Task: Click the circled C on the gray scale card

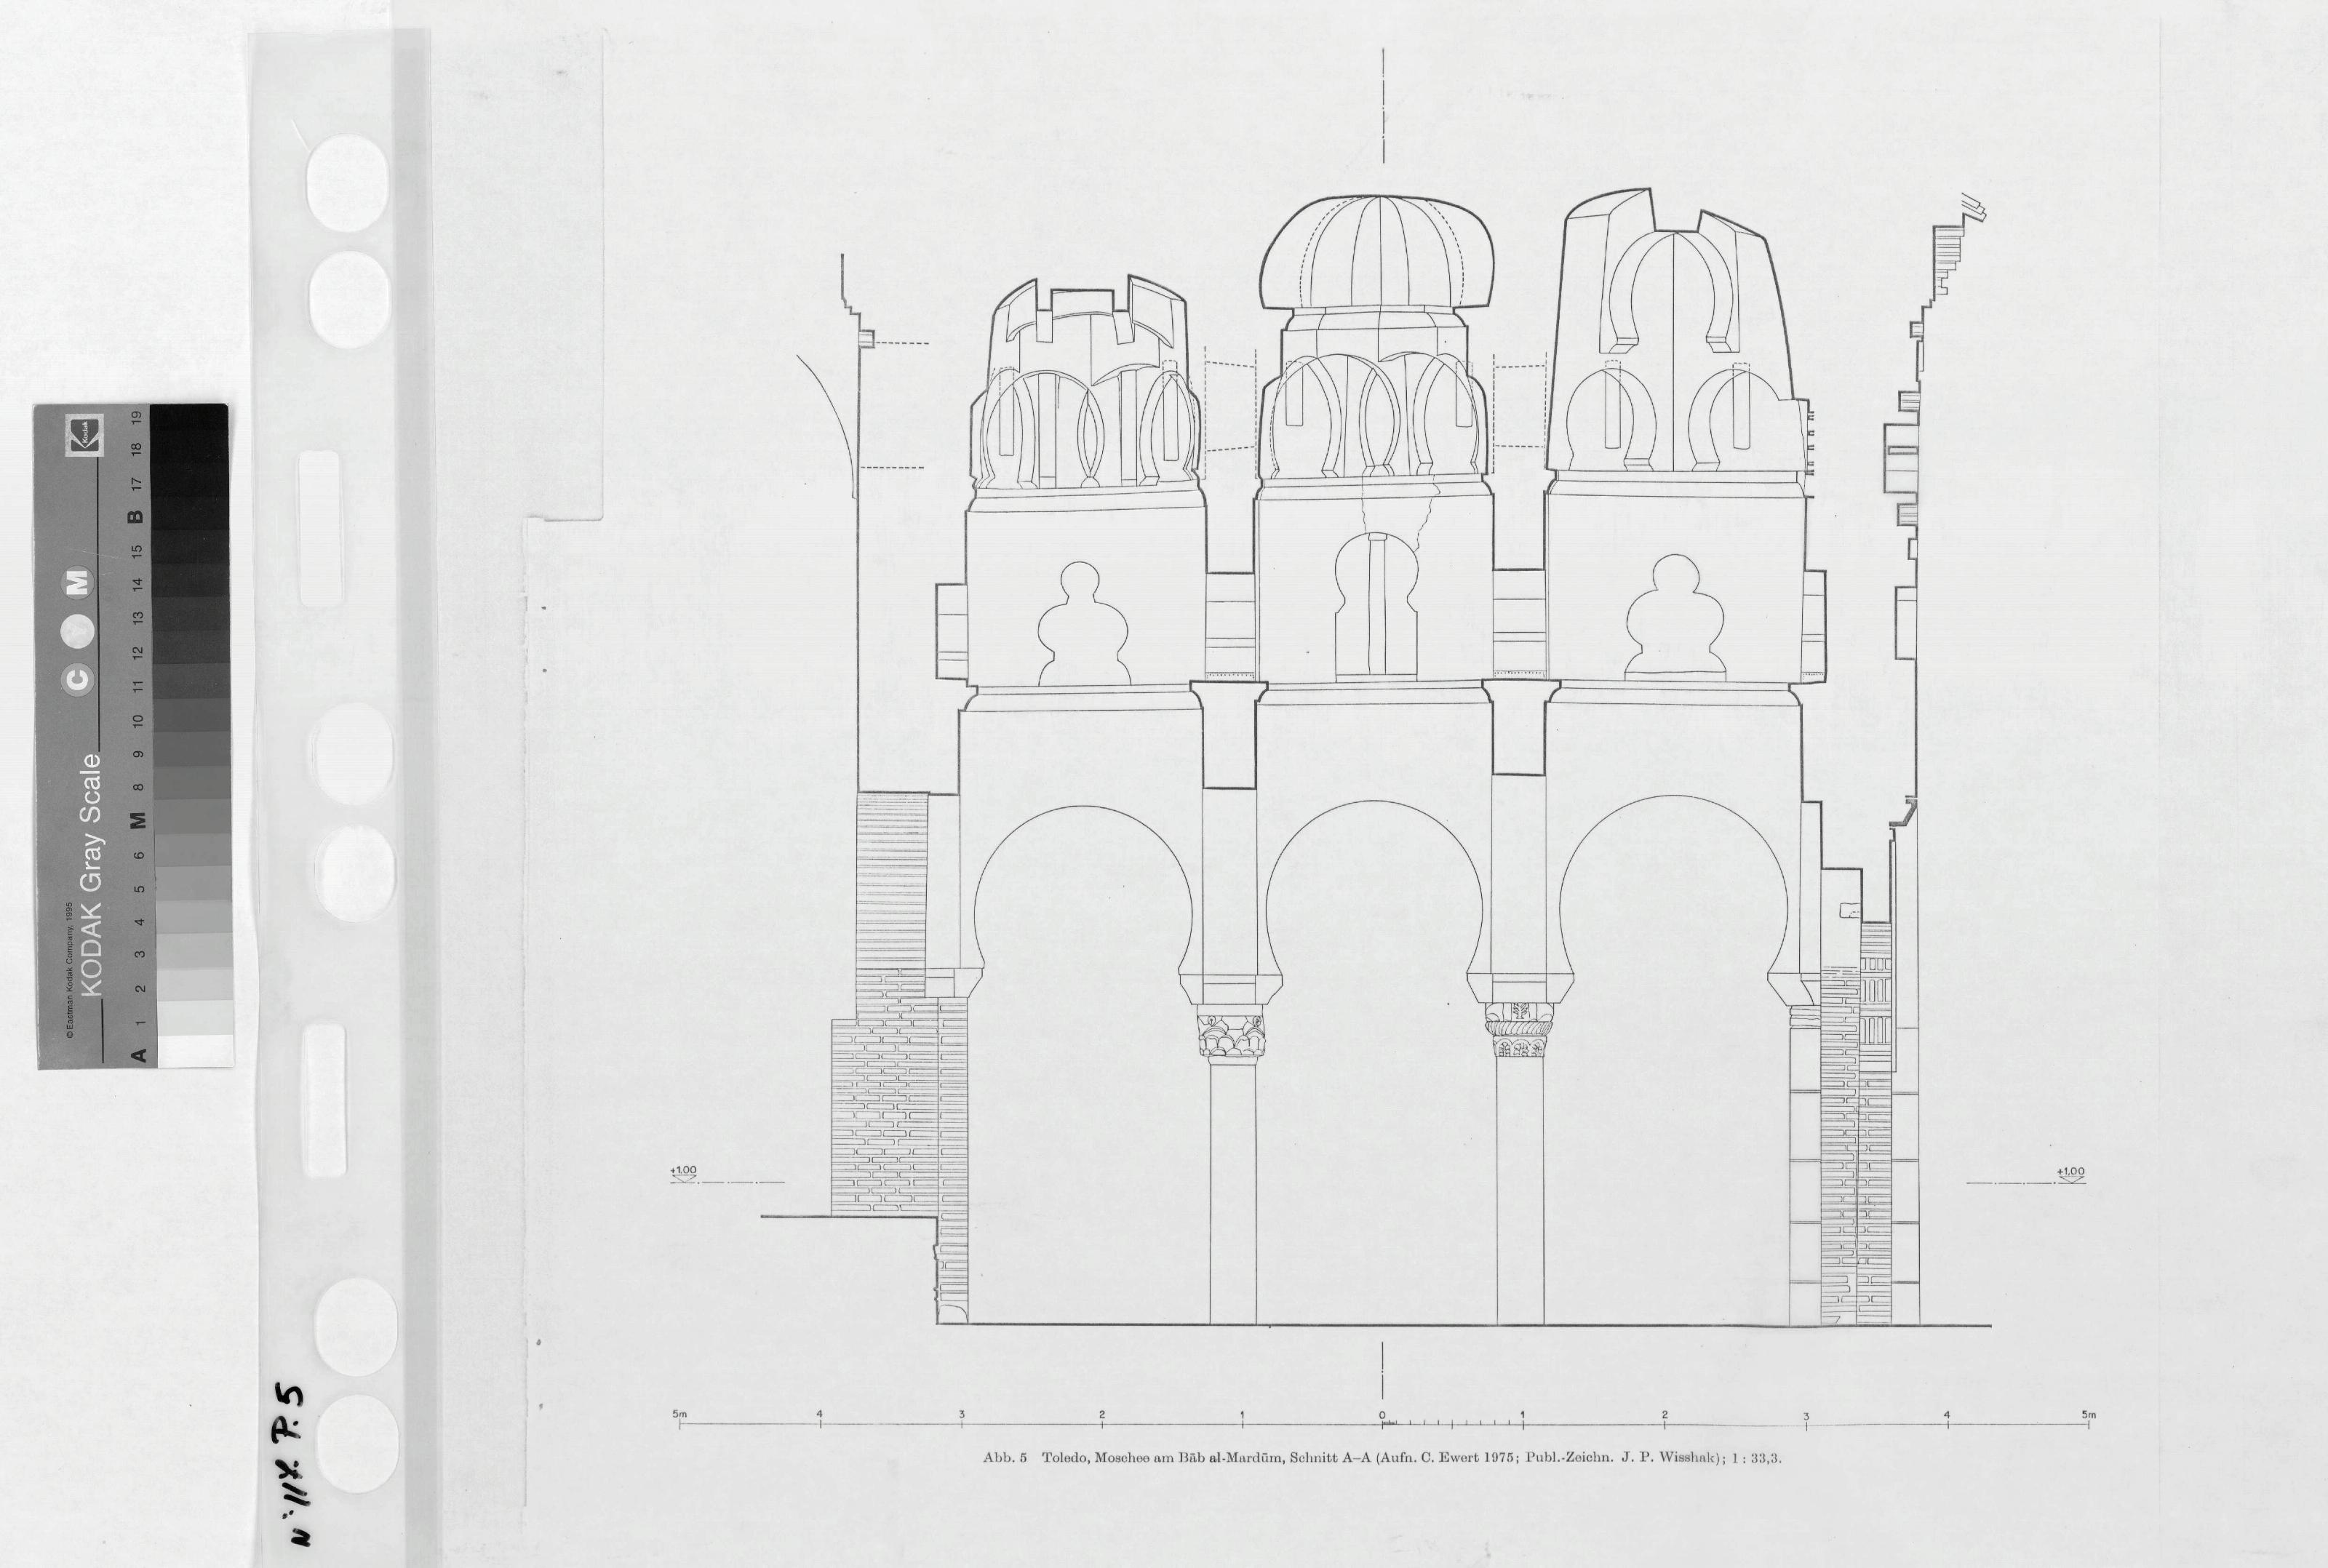Action: pos(79,679)
